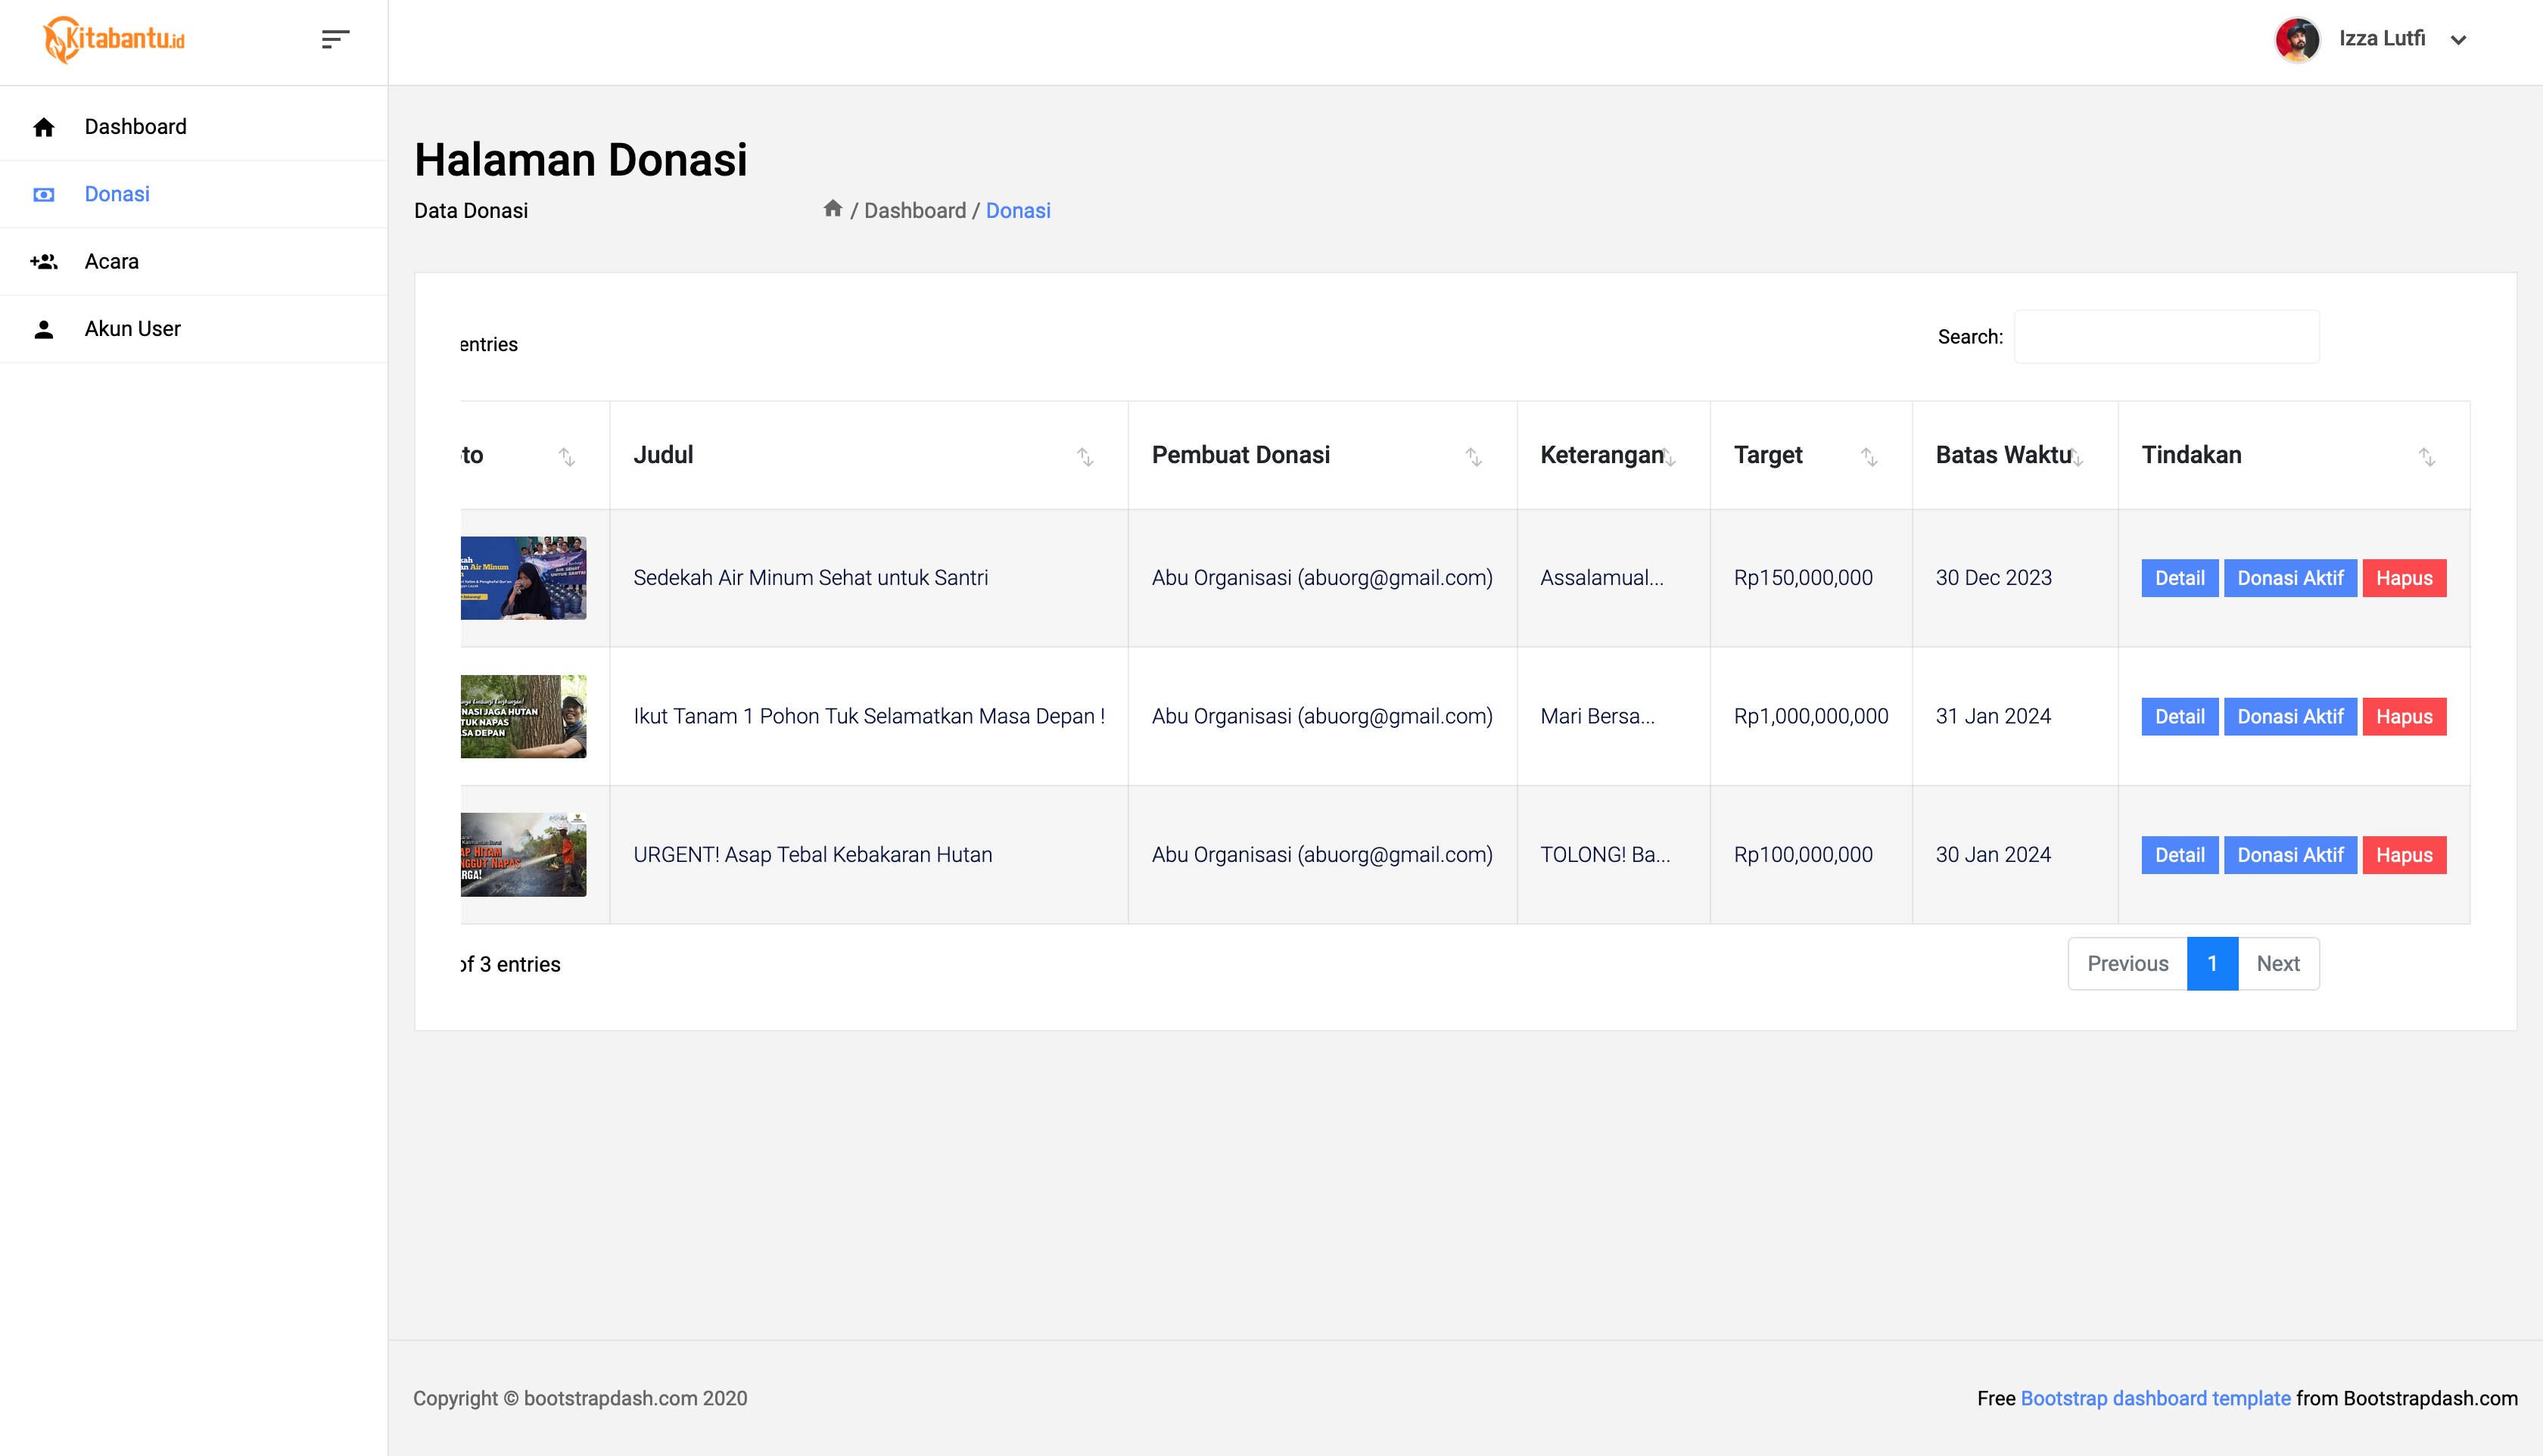Click Dashboard in the breadcrumb
This screenshot has width=2543, height=1456.
pyautogui.click(x=914, y=210)
